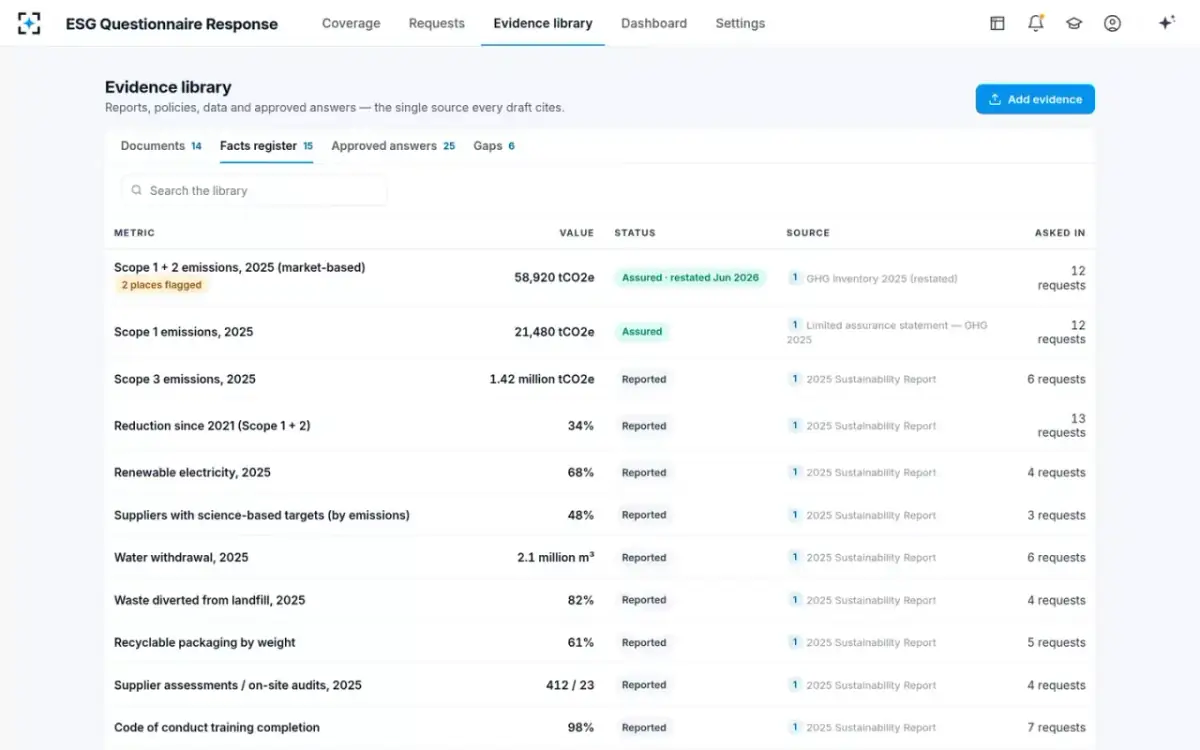Image resolution: width=1200 pixels, height=750 pixels.
Task: Click the Value column header
Action: click(x=577, y=233)
